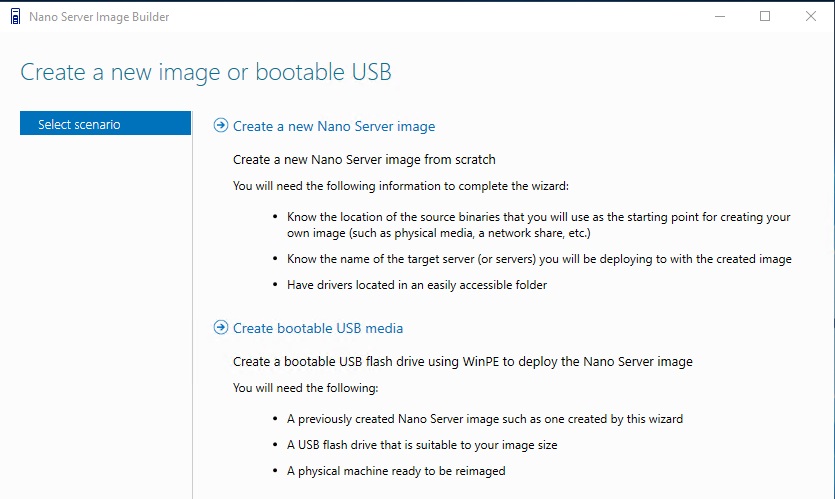Click the Nano Server Image Builder app icon
The height and width of the screenshot is (499, 835).
[x=15, y=17]
